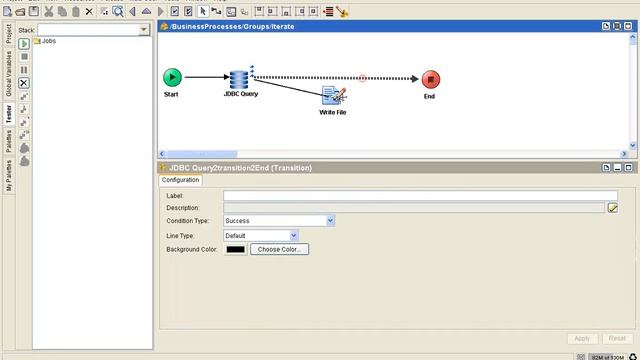Viewport: 640px width, 360px height.
Task: Switch to the Palettes side tab
Action: 9,141
